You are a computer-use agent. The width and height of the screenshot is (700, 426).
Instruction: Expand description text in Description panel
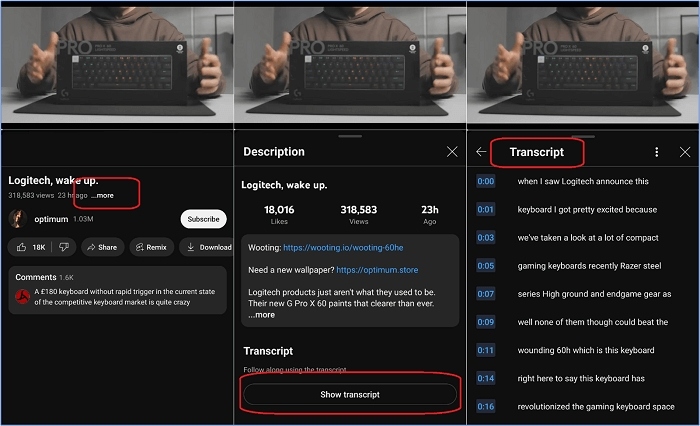(x=262, y=315)
